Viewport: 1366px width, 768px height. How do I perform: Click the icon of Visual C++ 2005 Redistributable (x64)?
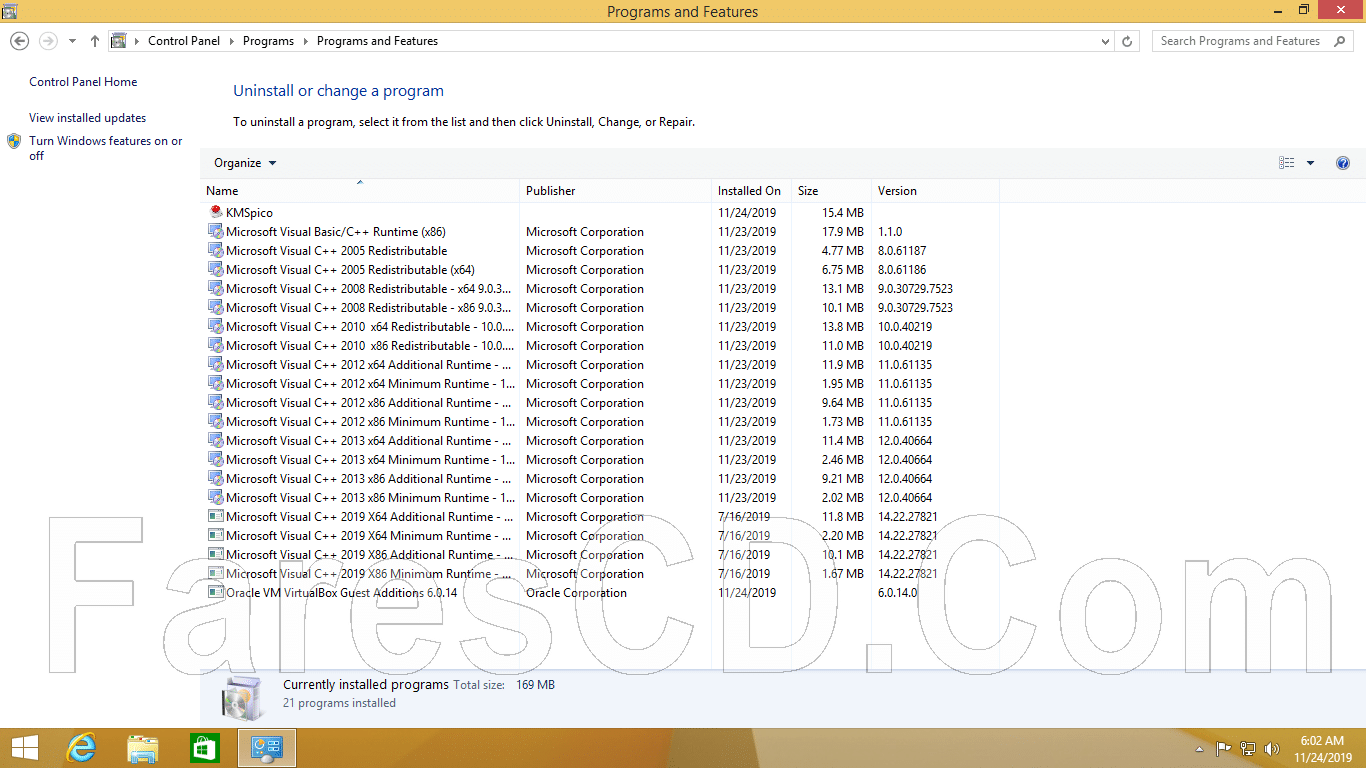[215, 269]
